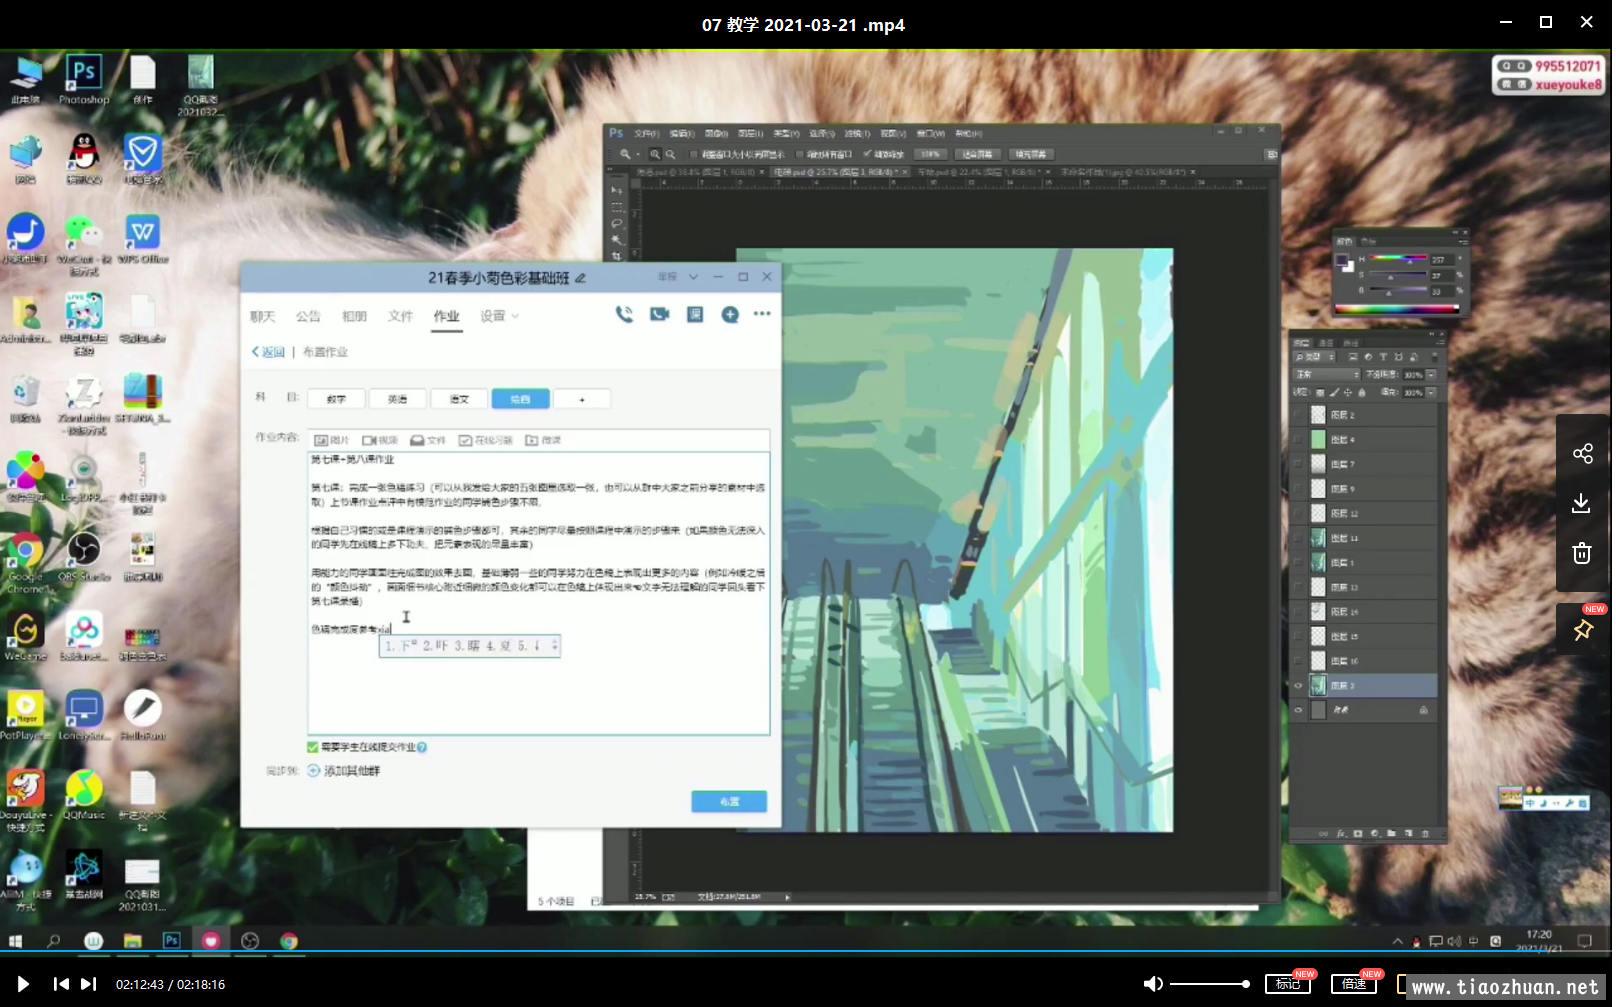Delete the video with the trash icon
1616x1007 pixels.
pos(1582,553)
